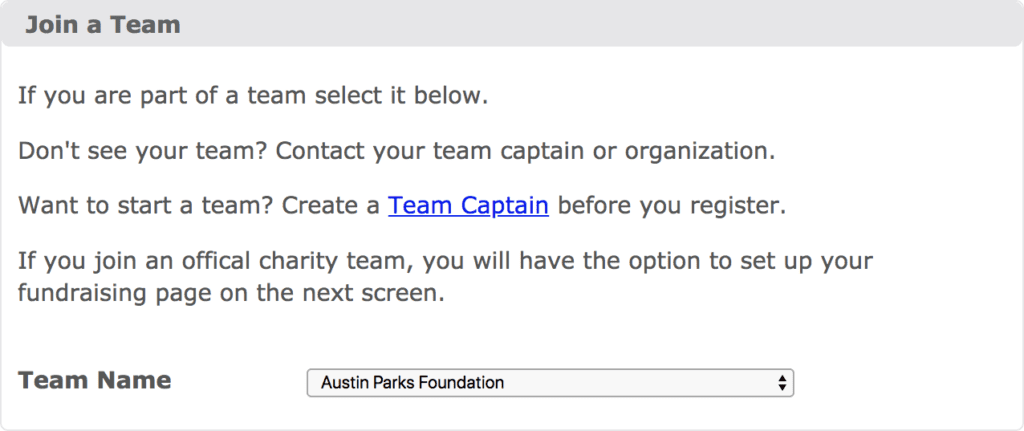Click the "Want to start a team?" text

147,206
